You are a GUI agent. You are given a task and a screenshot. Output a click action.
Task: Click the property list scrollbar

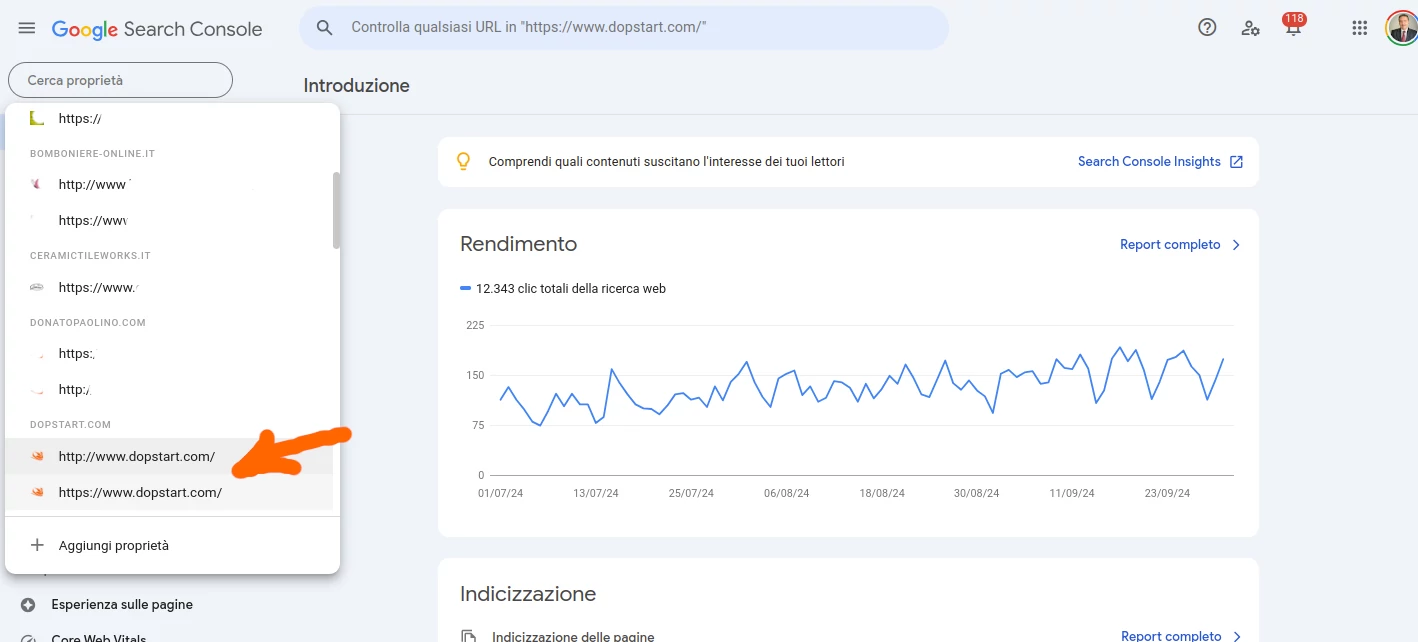pyautogui.click(x=337, y=210)
